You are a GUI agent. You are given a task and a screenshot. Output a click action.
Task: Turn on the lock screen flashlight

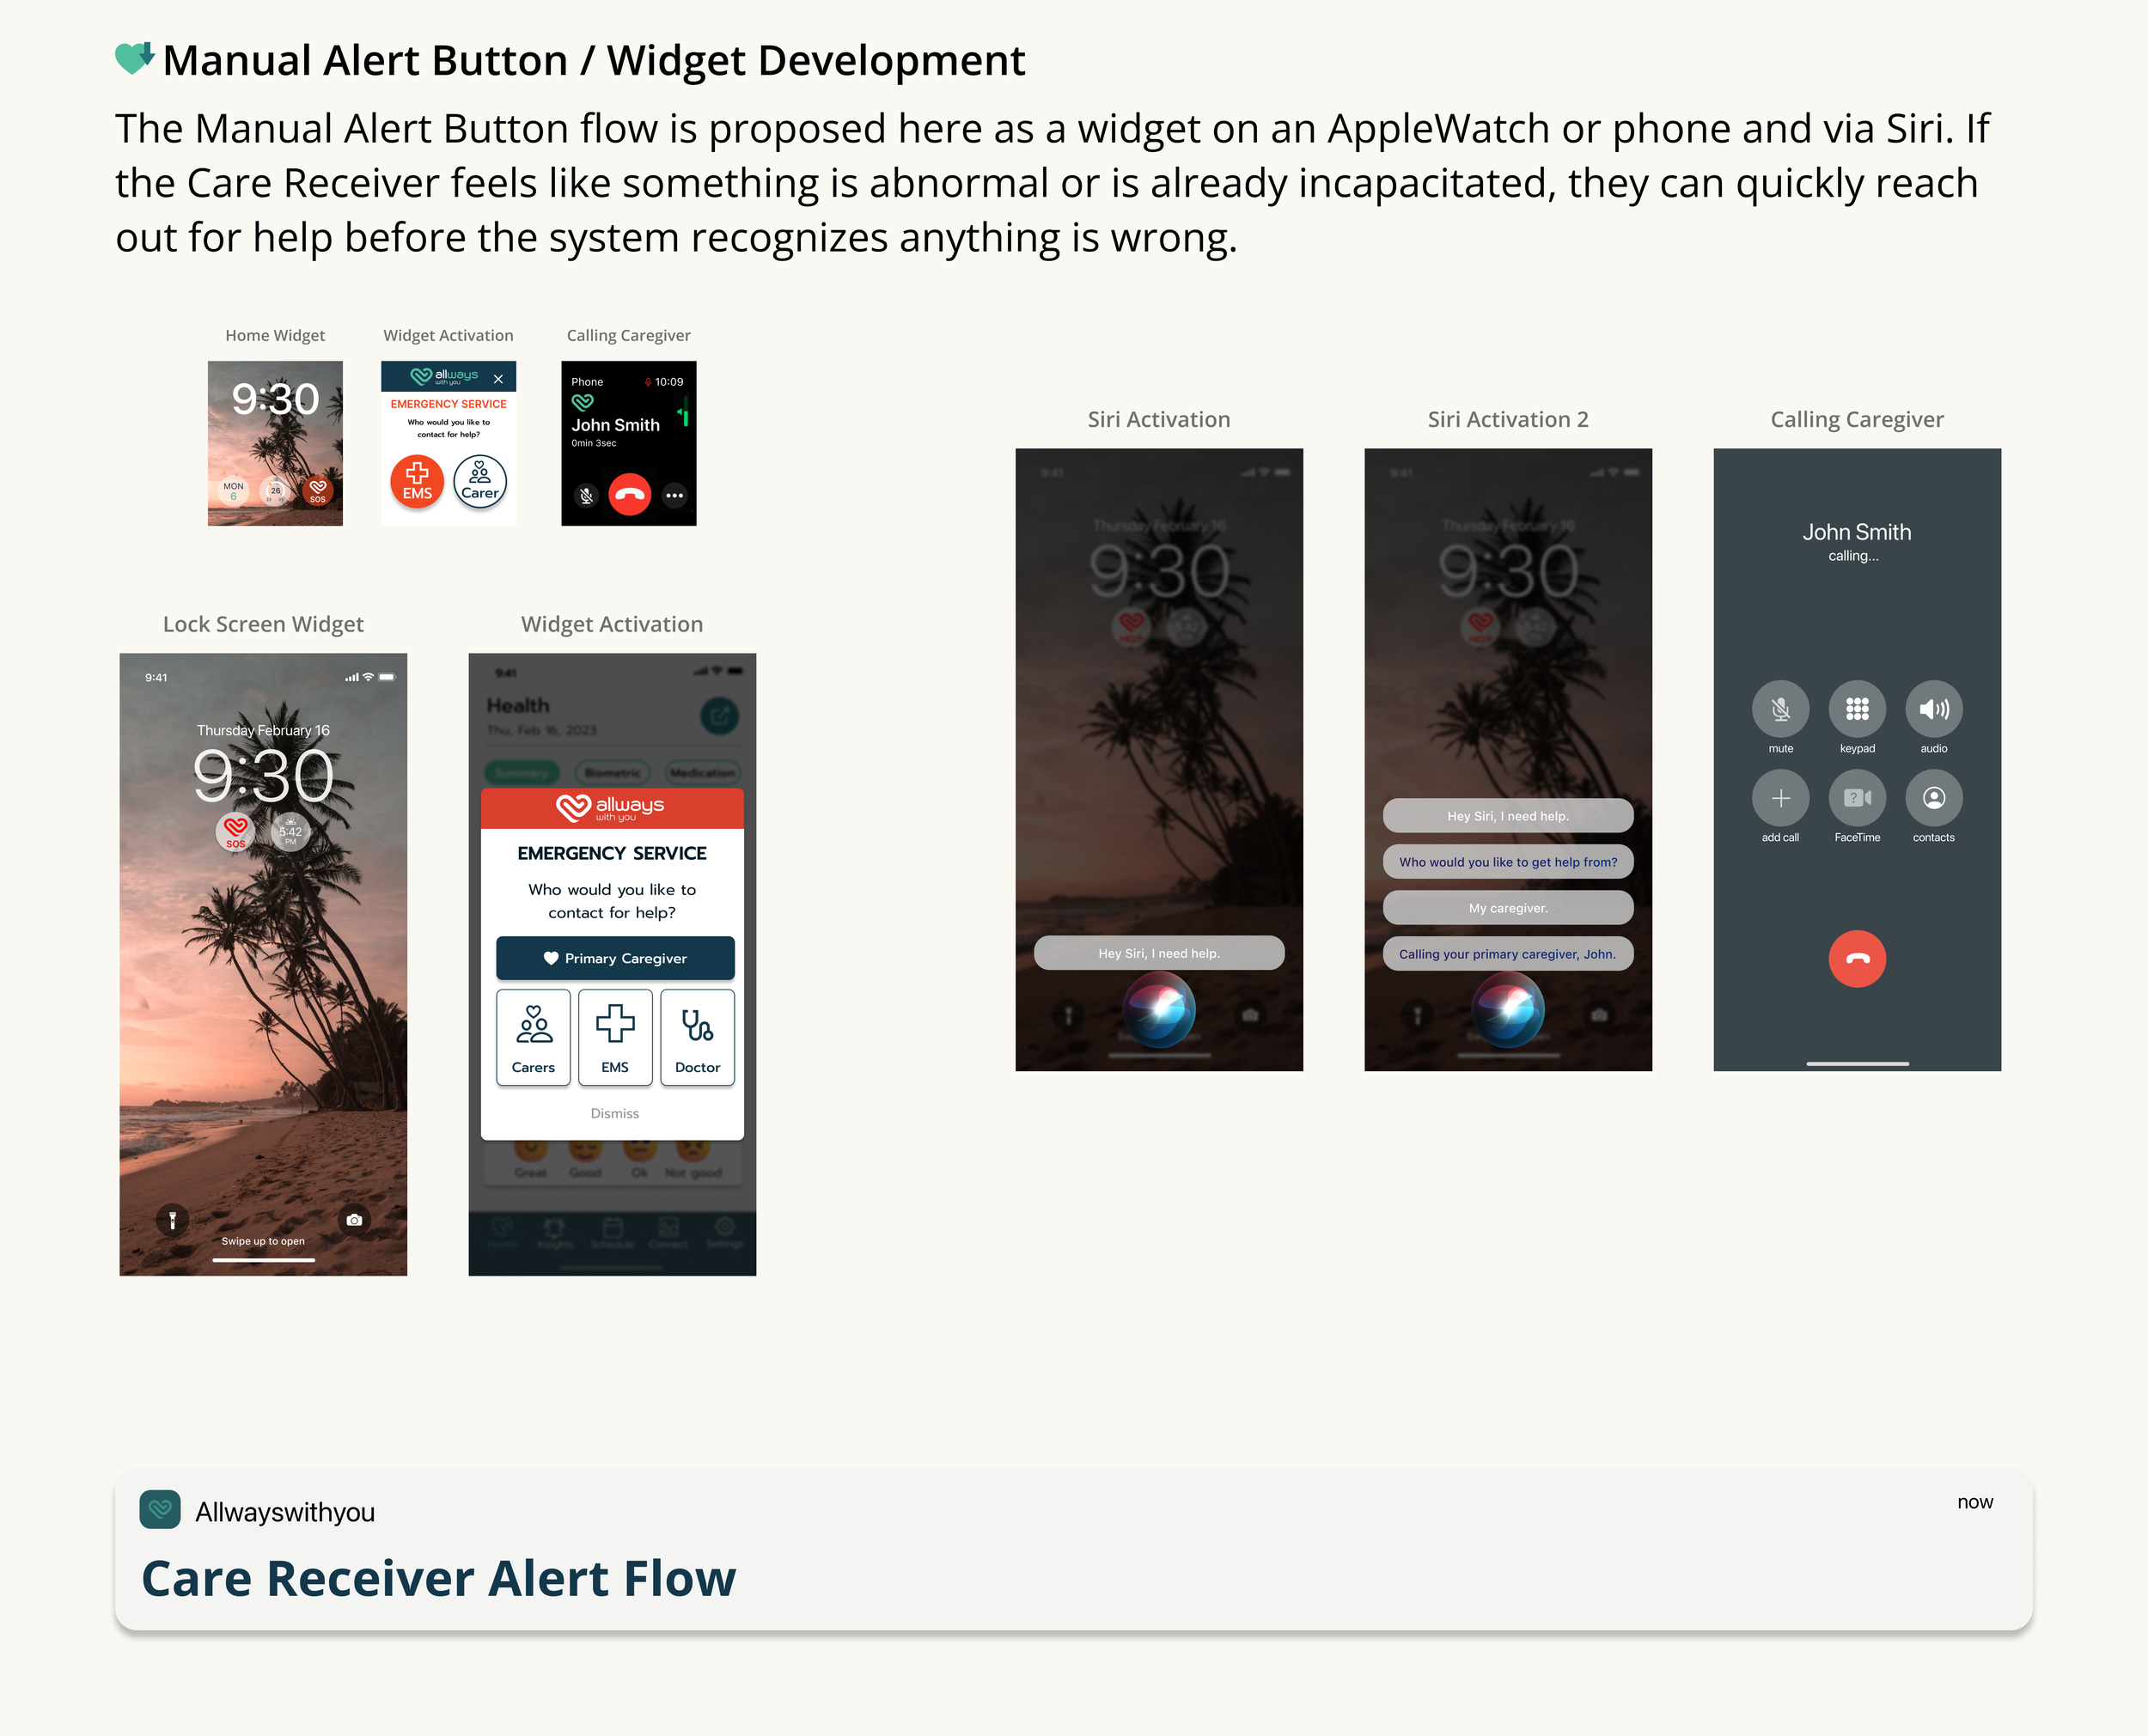(x=172, y=1220)
